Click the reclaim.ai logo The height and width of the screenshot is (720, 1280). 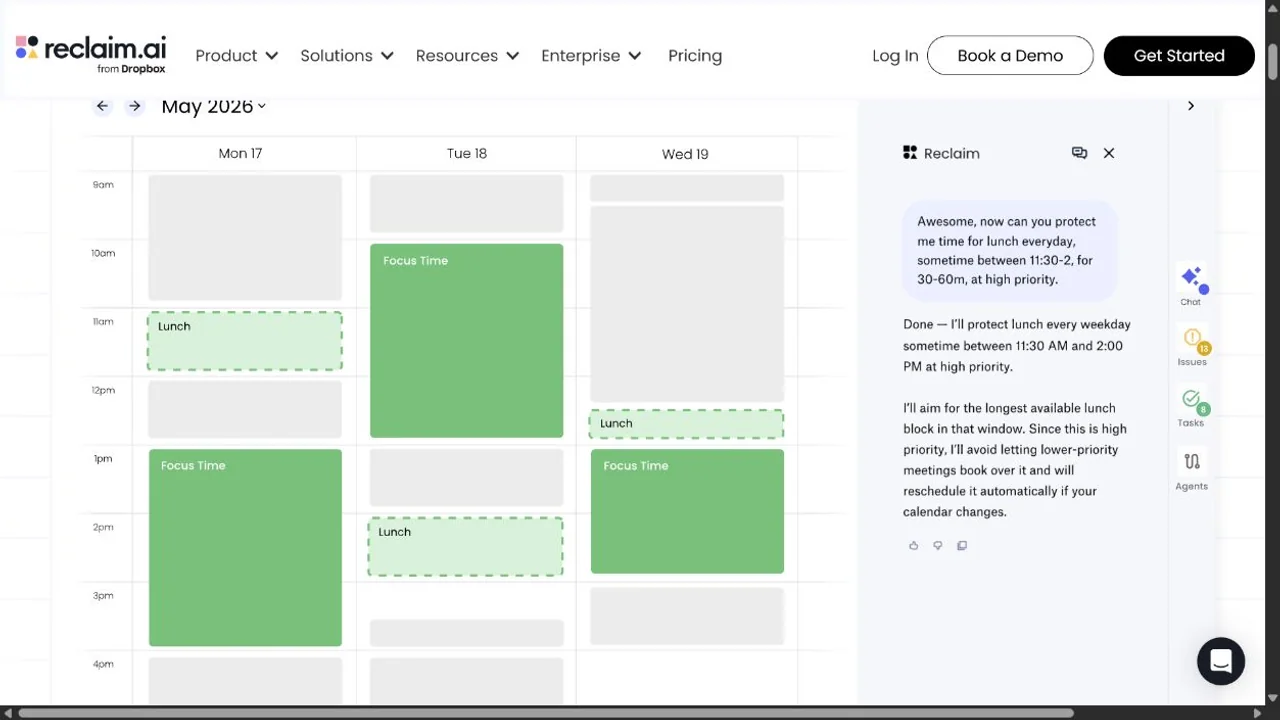(91, 54)
